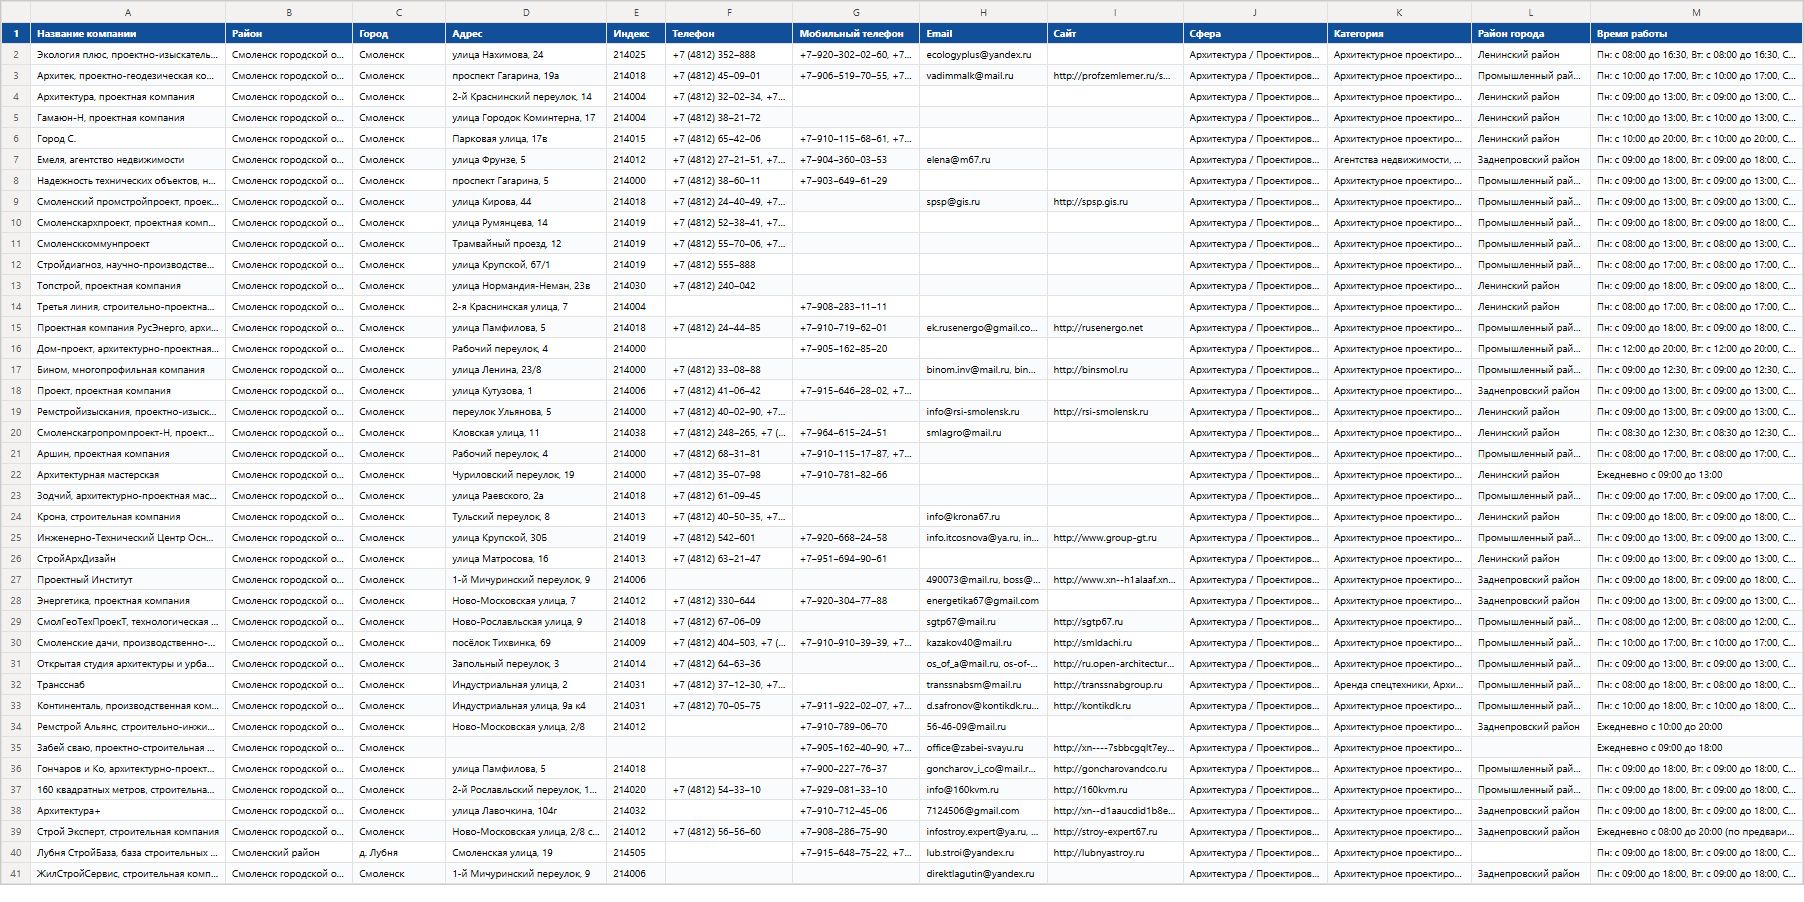Select phone cell '+7 (4812) 240–042'

click(x=729, y=285)
